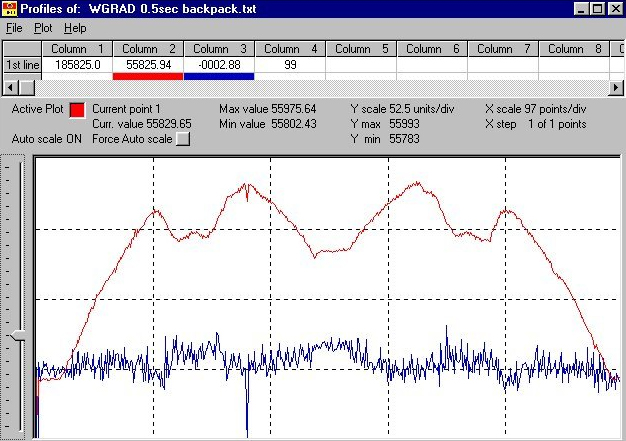Click the red plot bar under Column 2
Image resolution: width=626 pixels, height=441 pixels.
(x=148, y=76)
